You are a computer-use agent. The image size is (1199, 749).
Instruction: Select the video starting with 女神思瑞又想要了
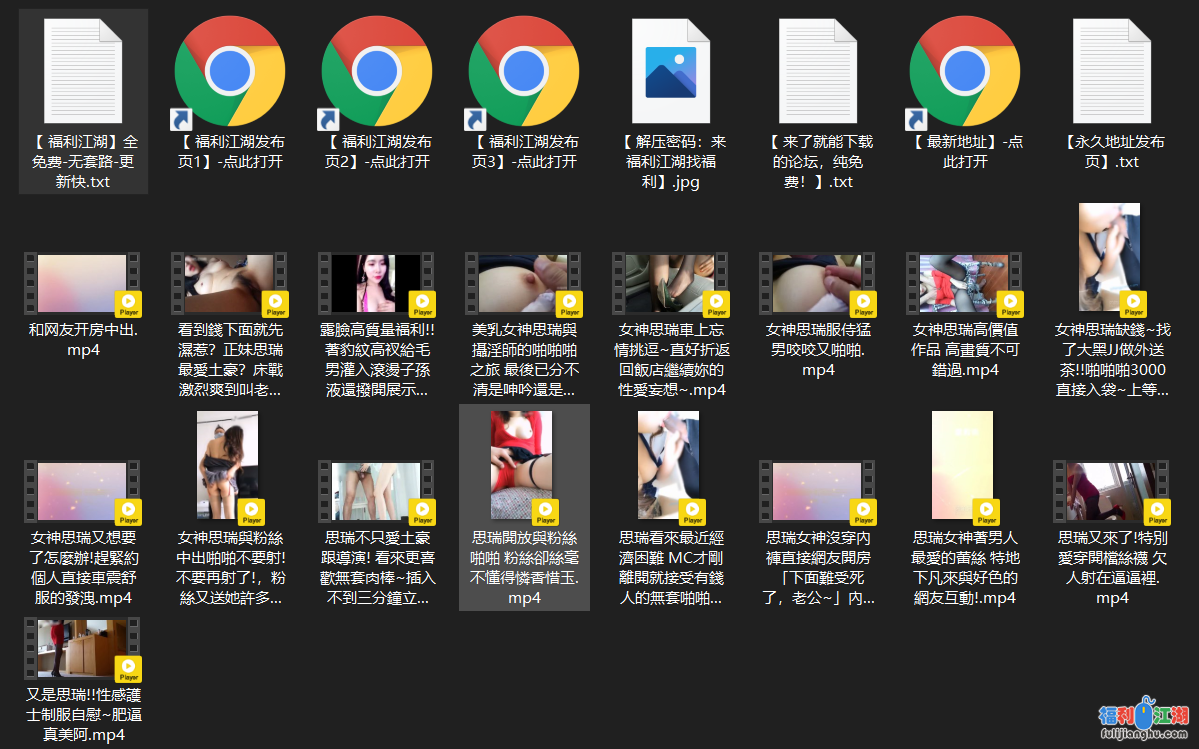pos(83,491)
